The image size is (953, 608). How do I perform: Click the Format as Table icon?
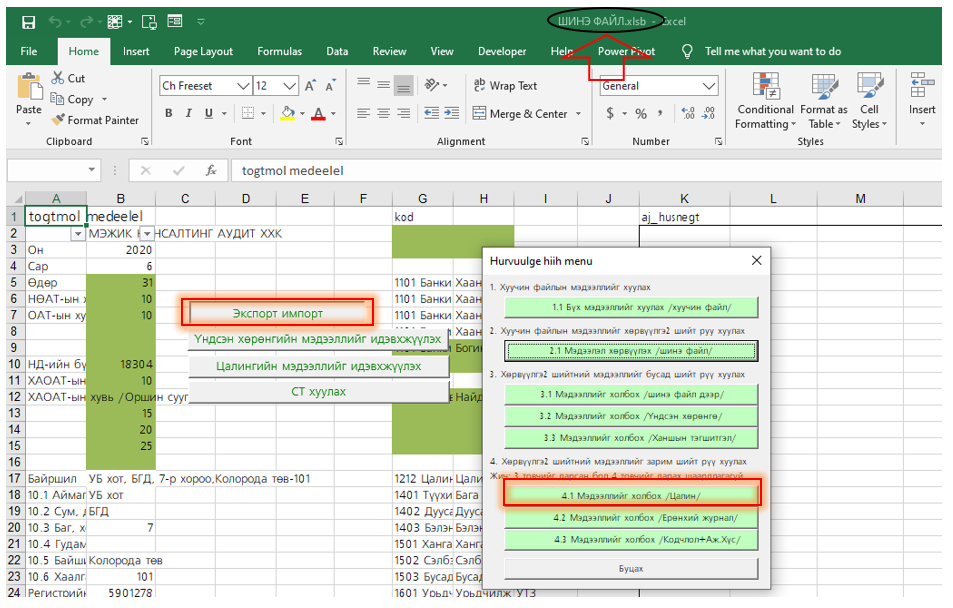[x=823, y=102]
